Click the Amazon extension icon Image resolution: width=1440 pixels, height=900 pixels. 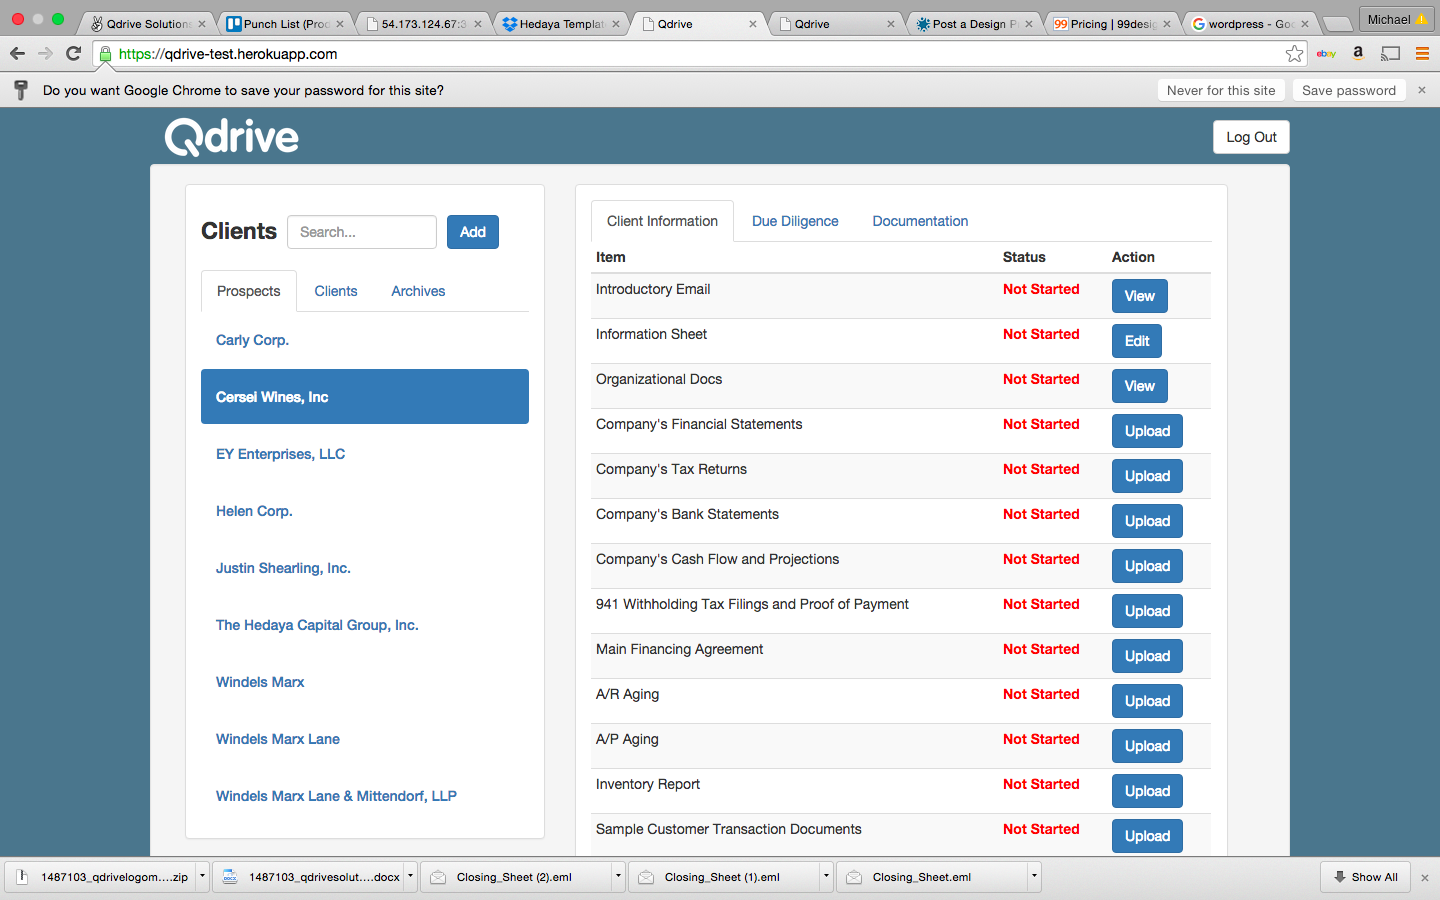pos(1358,54)
